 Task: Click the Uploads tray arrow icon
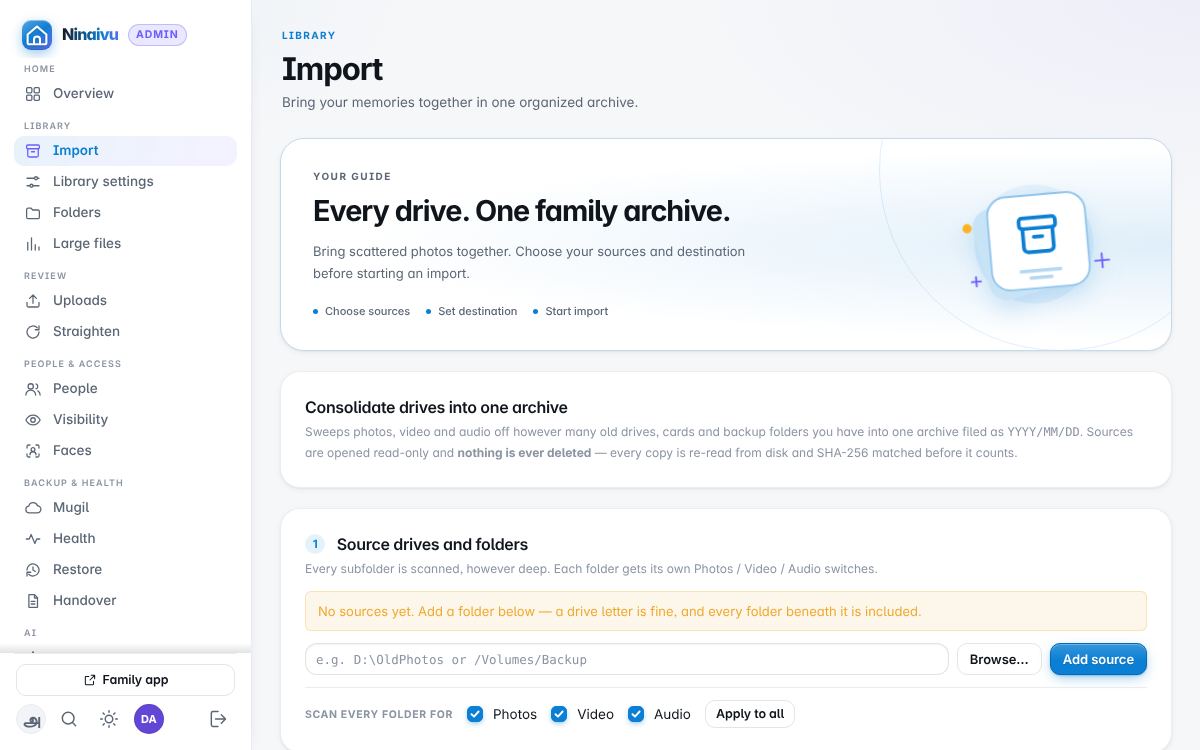(33, 300)
